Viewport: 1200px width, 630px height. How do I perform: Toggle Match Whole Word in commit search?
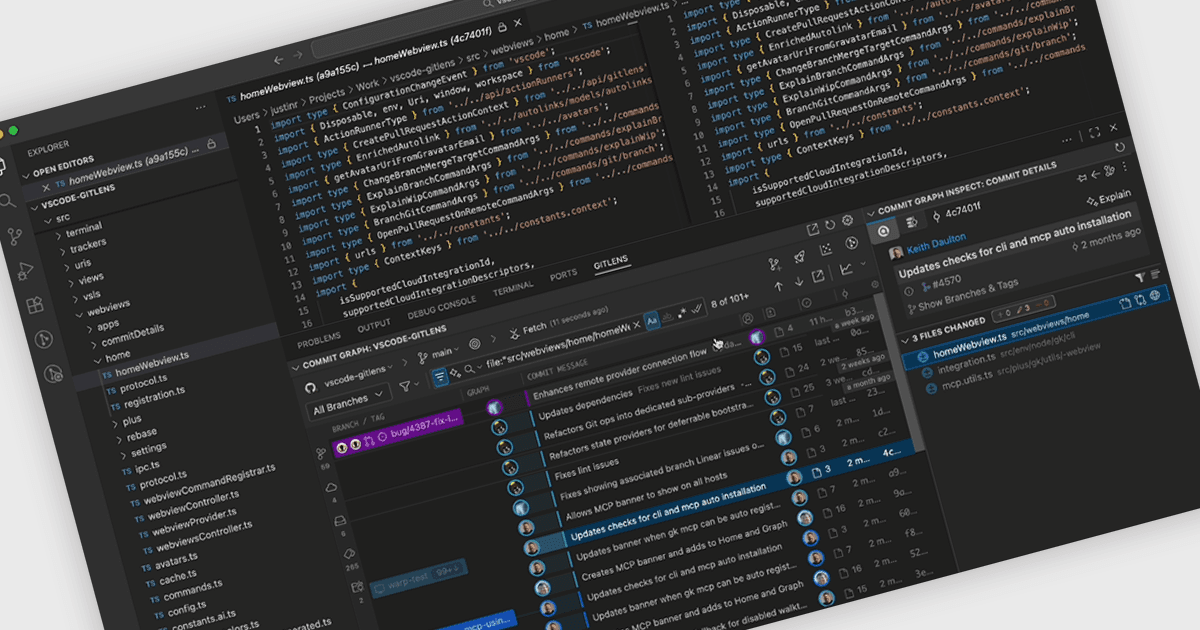coord(666,317)
